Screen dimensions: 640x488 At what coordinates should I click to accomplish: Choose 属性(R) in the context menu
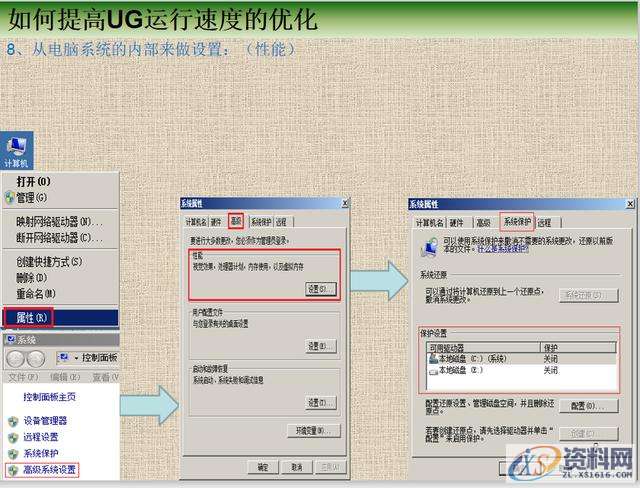pos(60,317)
